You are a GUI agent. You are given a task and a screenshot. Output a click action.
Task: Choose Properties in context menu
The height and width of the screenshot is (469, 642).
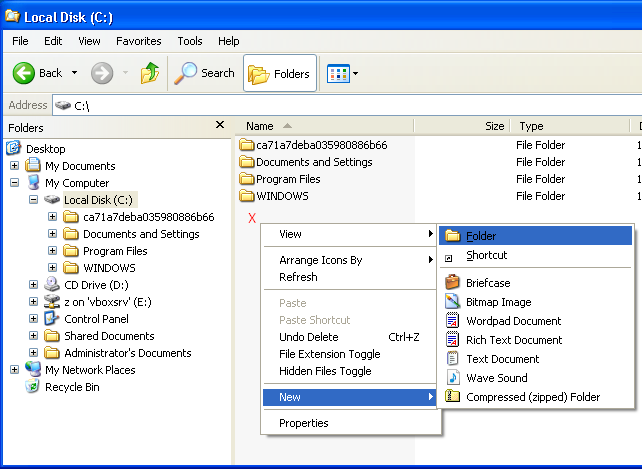[x=350, y=423]
